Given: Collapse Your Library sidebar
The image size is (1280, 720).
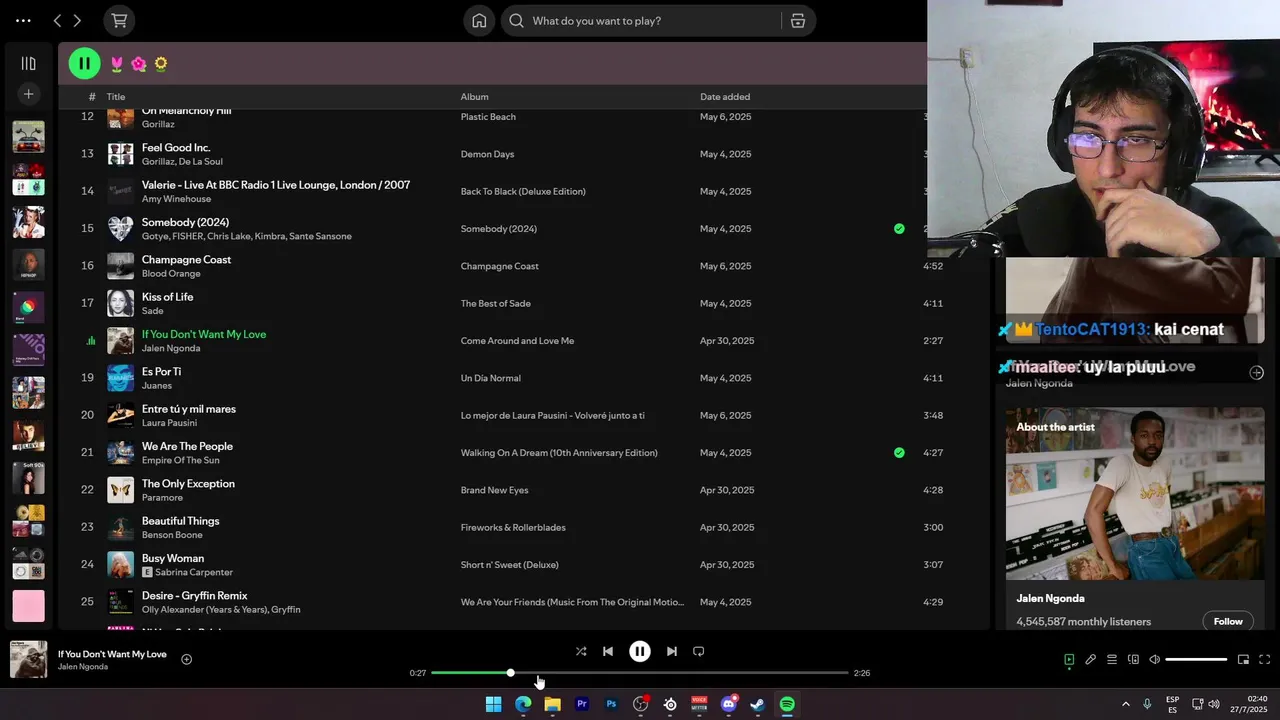Looking at the screenshot, I should (x=28, y=63).
